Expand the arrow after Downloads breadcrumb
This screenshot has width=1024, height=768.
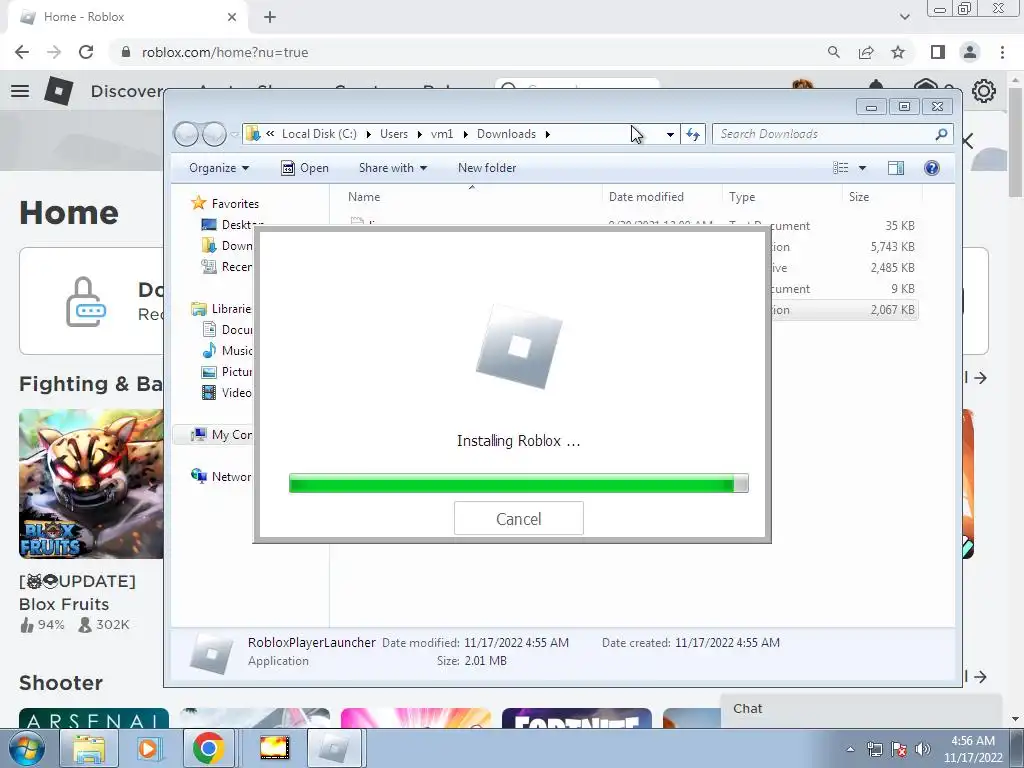[547, 134]
